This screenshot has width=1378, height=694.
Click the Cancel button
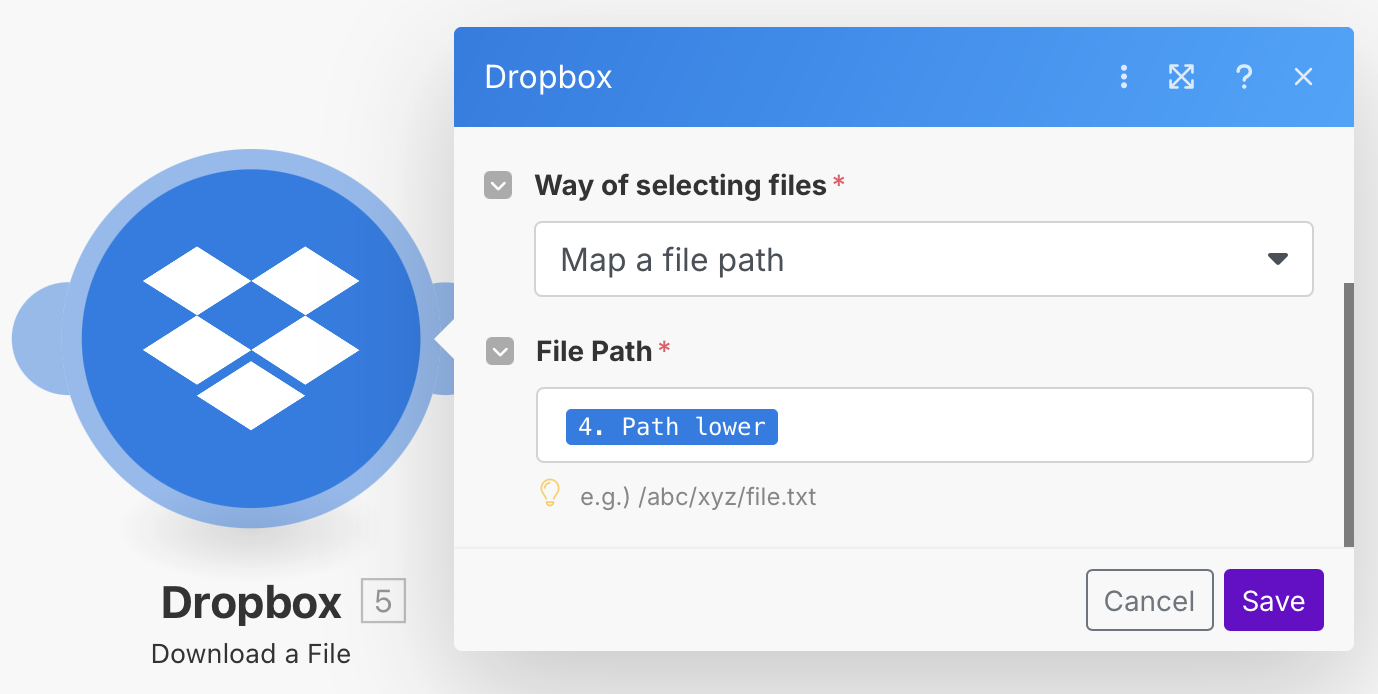1149,600
